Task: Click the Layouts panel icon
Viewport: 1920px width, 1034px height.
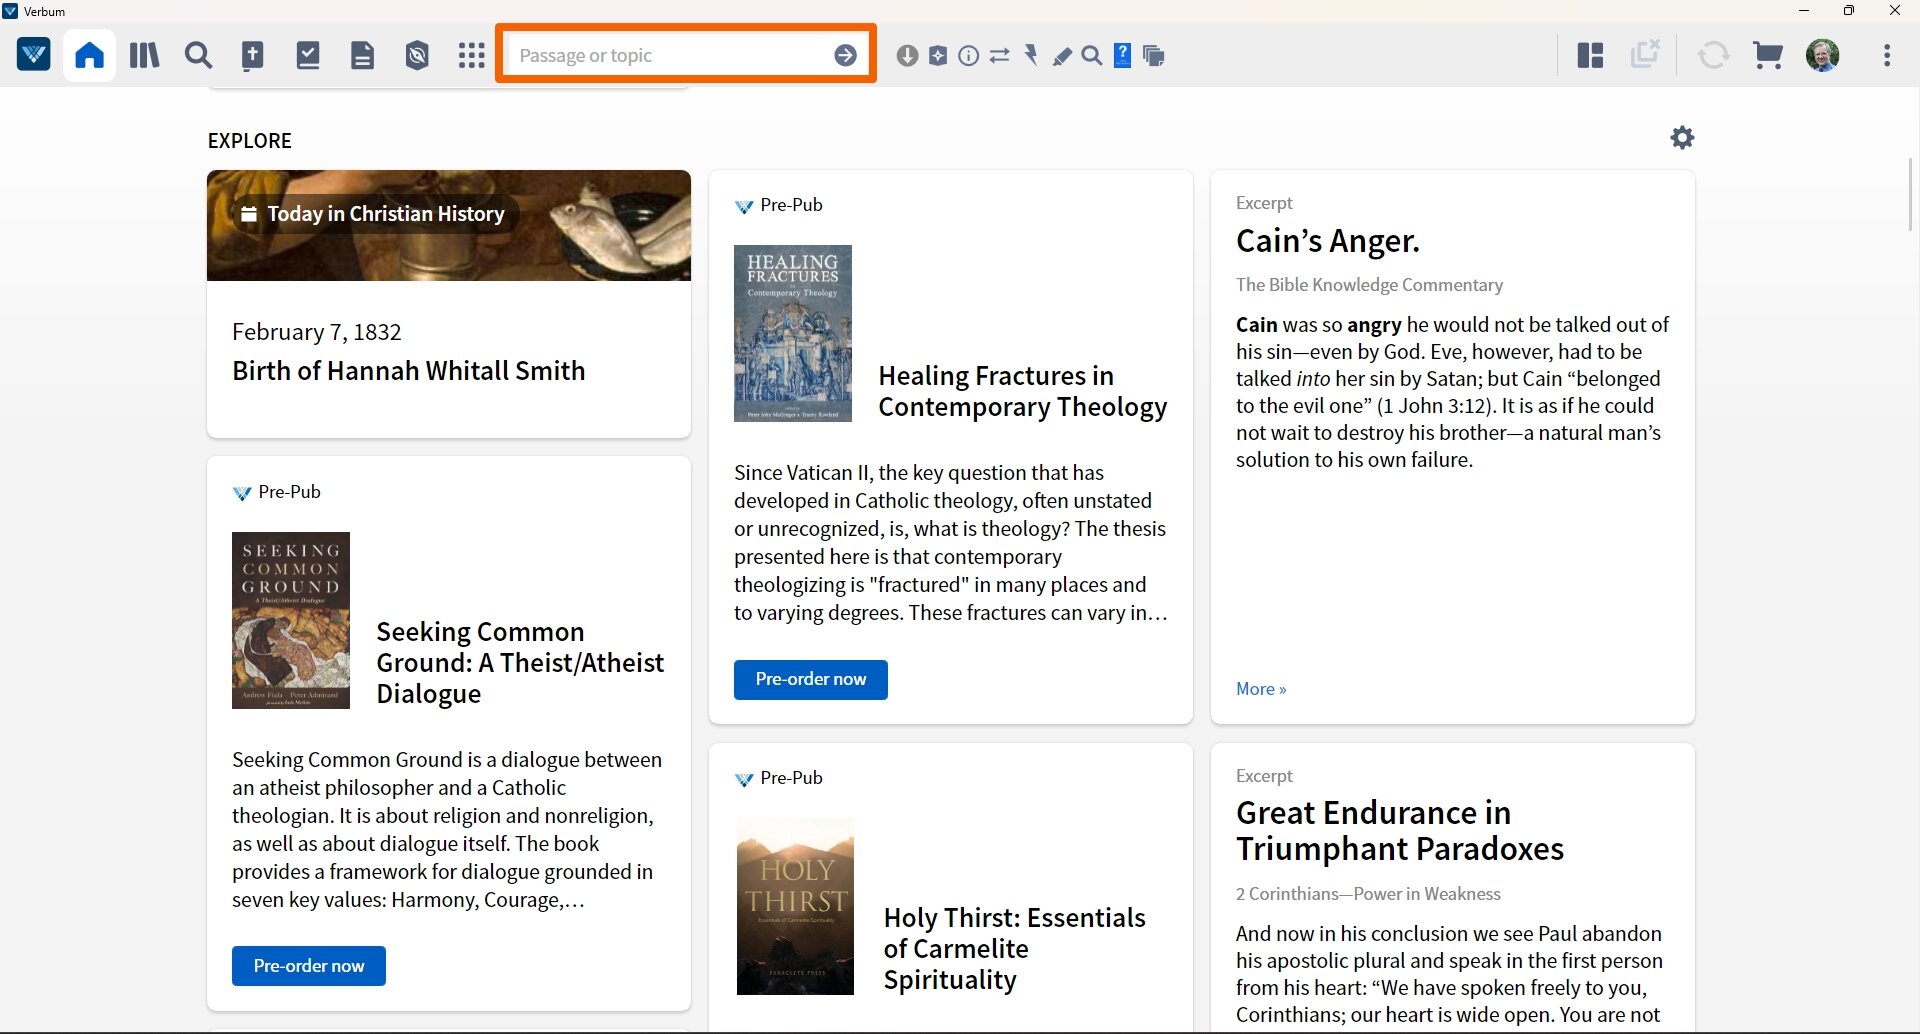Action: click(x=1590, y=55)
